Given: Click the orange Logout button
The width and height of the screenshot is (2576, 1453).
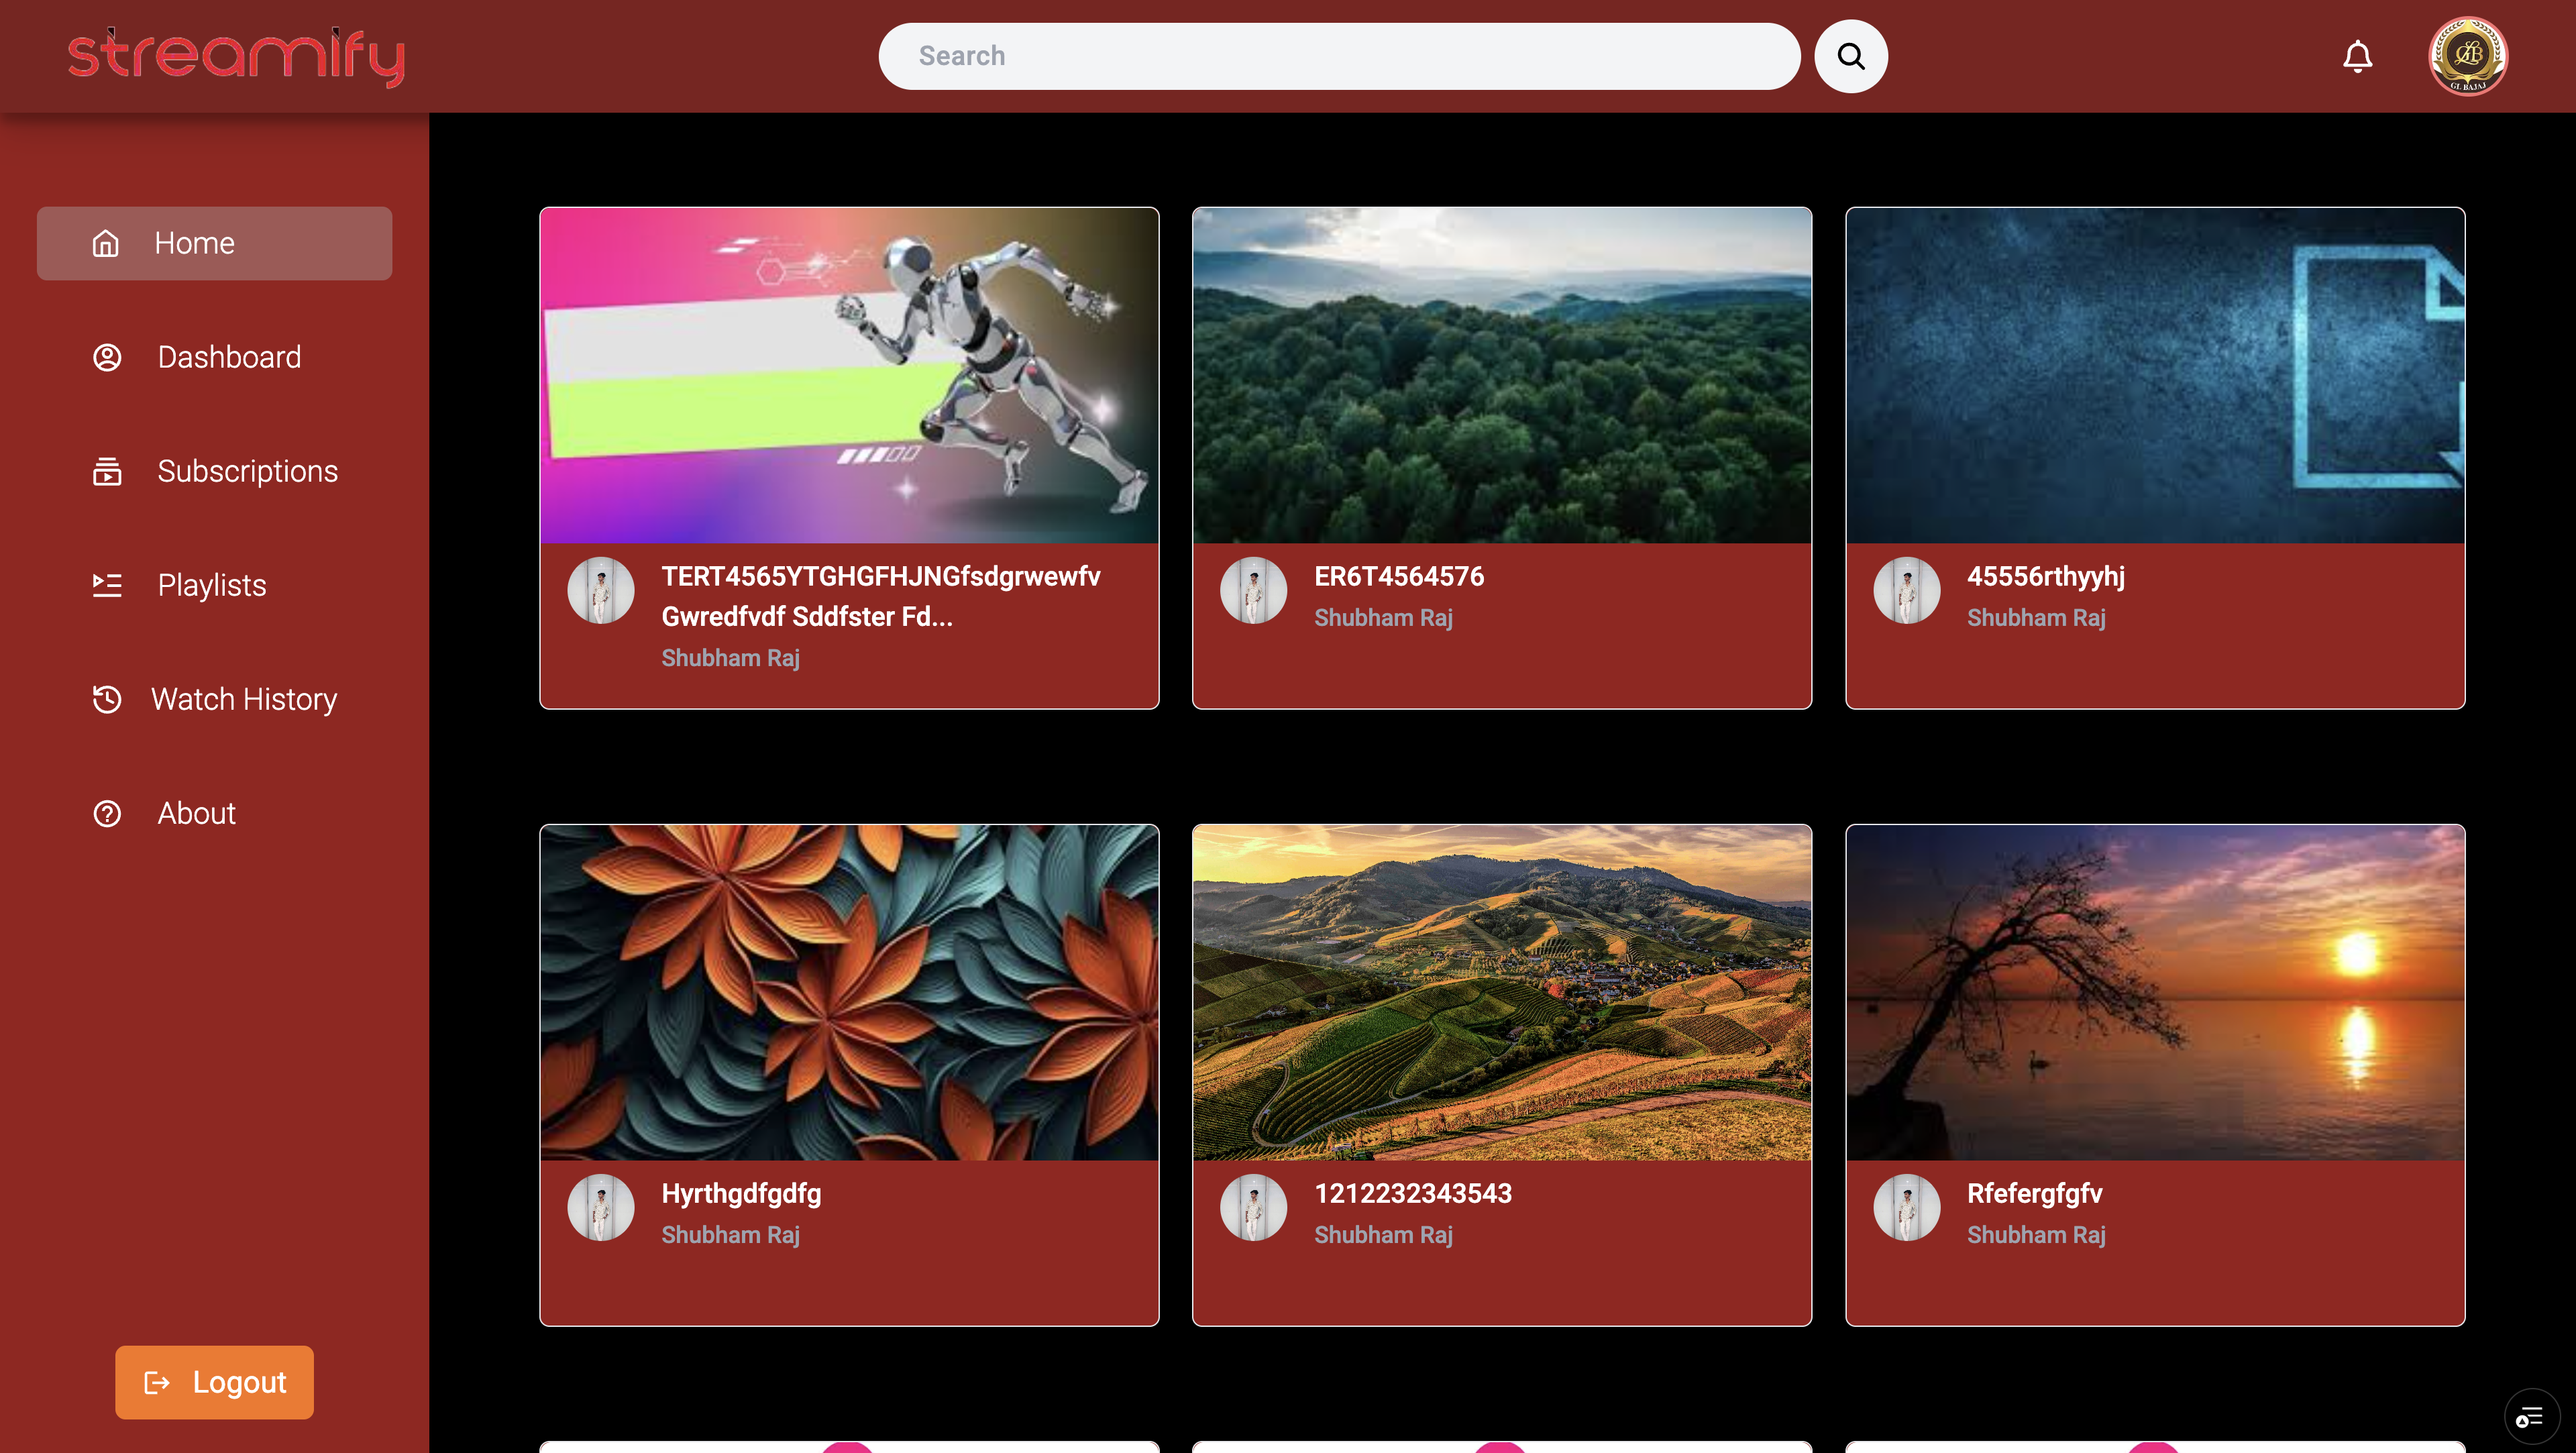Looking at the screenshot, I should [214, 1382].
